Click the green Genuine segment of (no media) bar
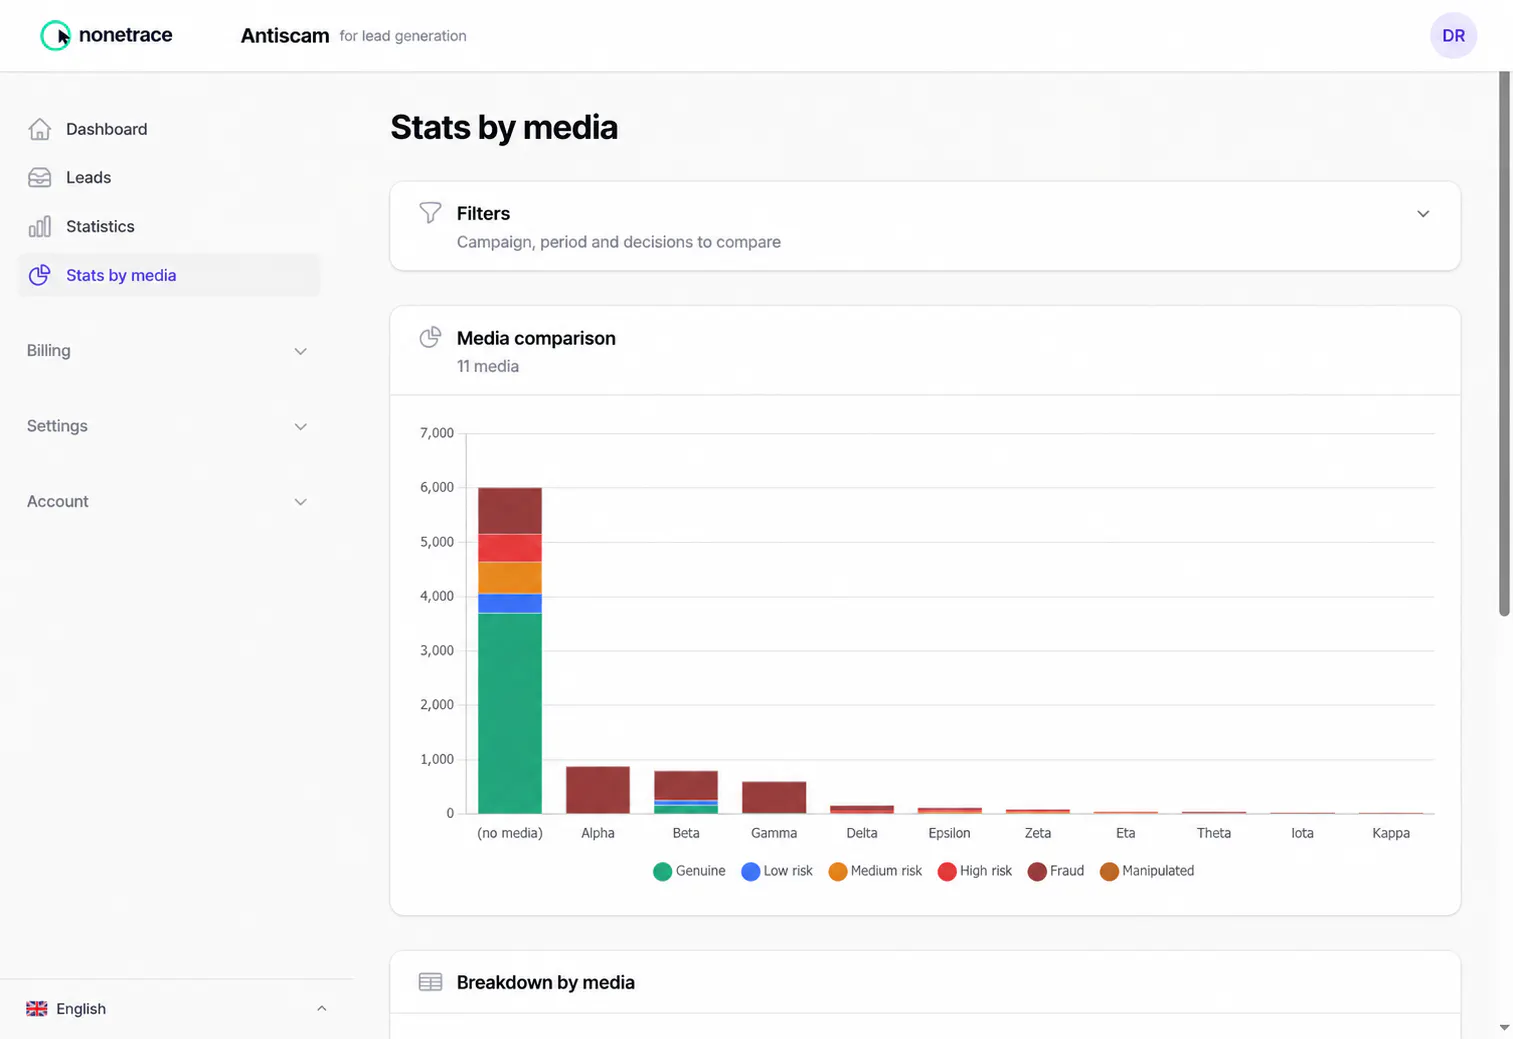Viewport: 1513px width, 1039px height. (x=510, y=713)
